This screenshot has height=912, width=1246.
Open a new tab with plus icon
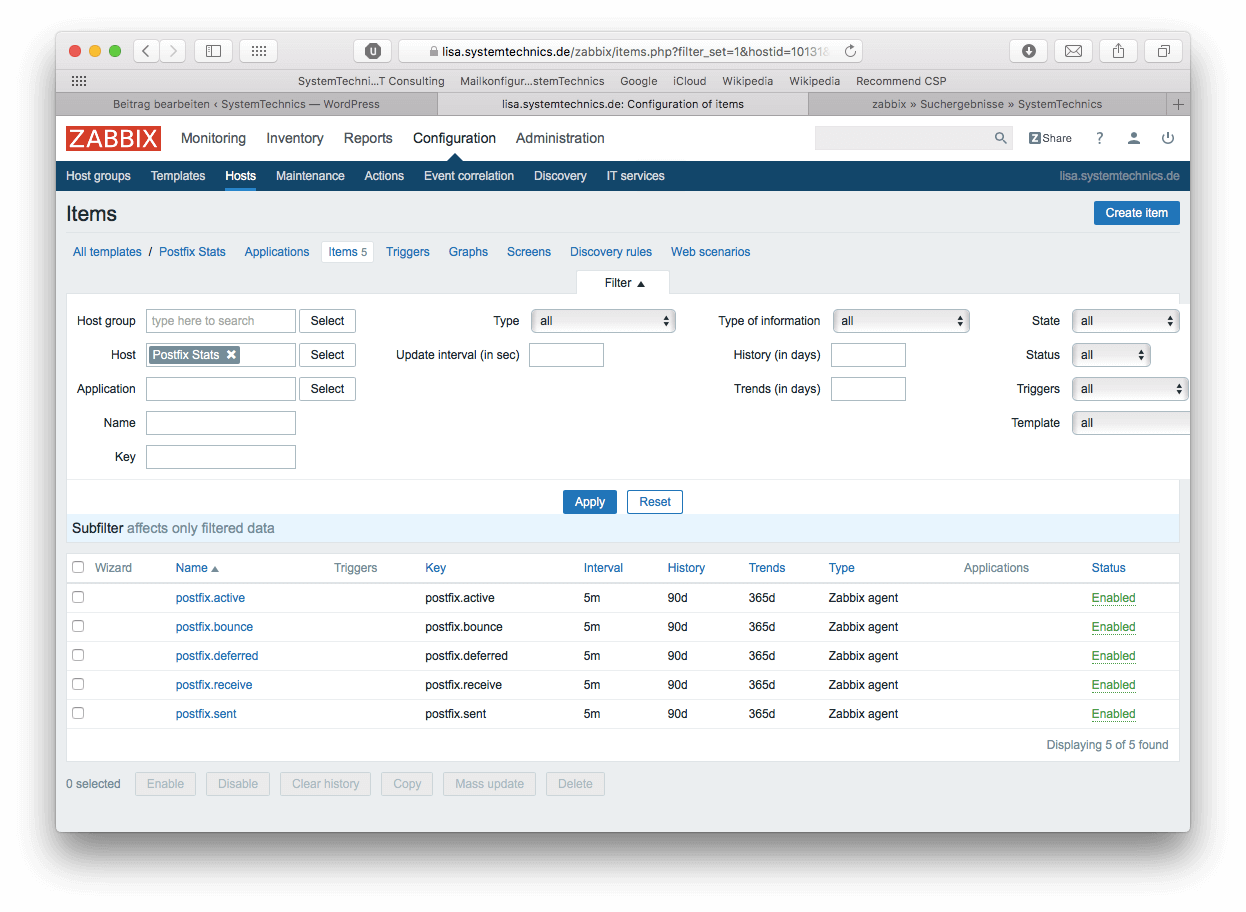click(x=1178, y=104)
